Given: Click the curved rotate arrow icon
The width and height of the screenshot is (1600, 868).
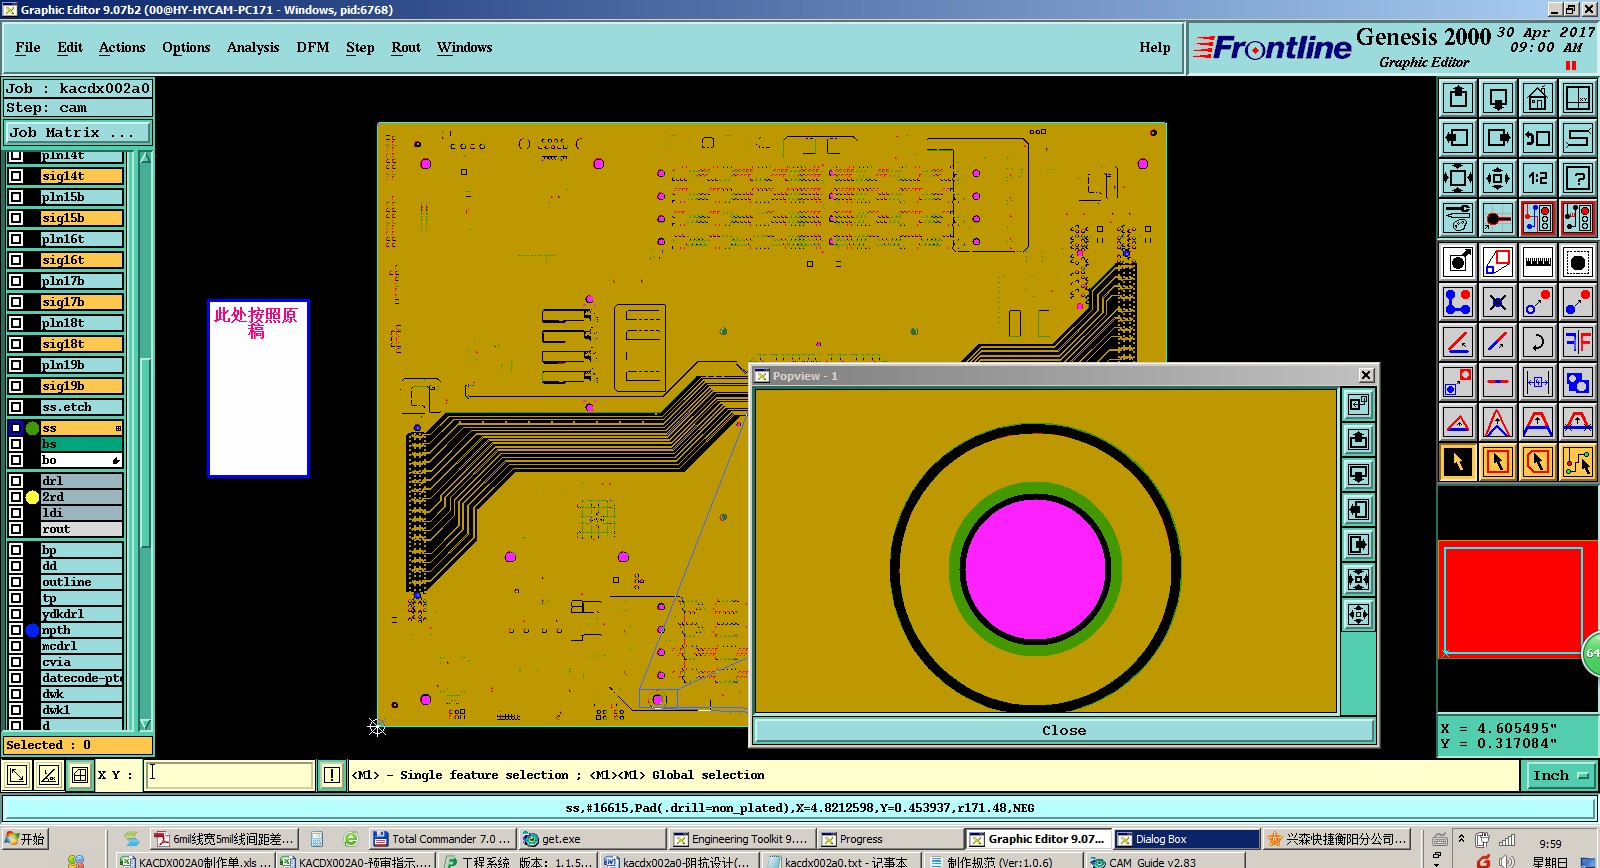Looking at the screenshot, I should point(1538,342).
